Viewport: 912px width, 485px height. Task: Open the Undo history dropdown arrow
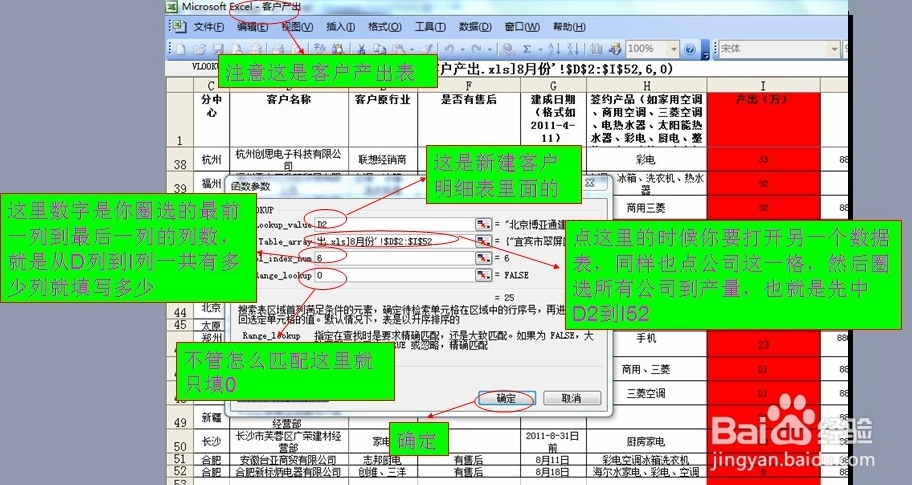point(463,50)
